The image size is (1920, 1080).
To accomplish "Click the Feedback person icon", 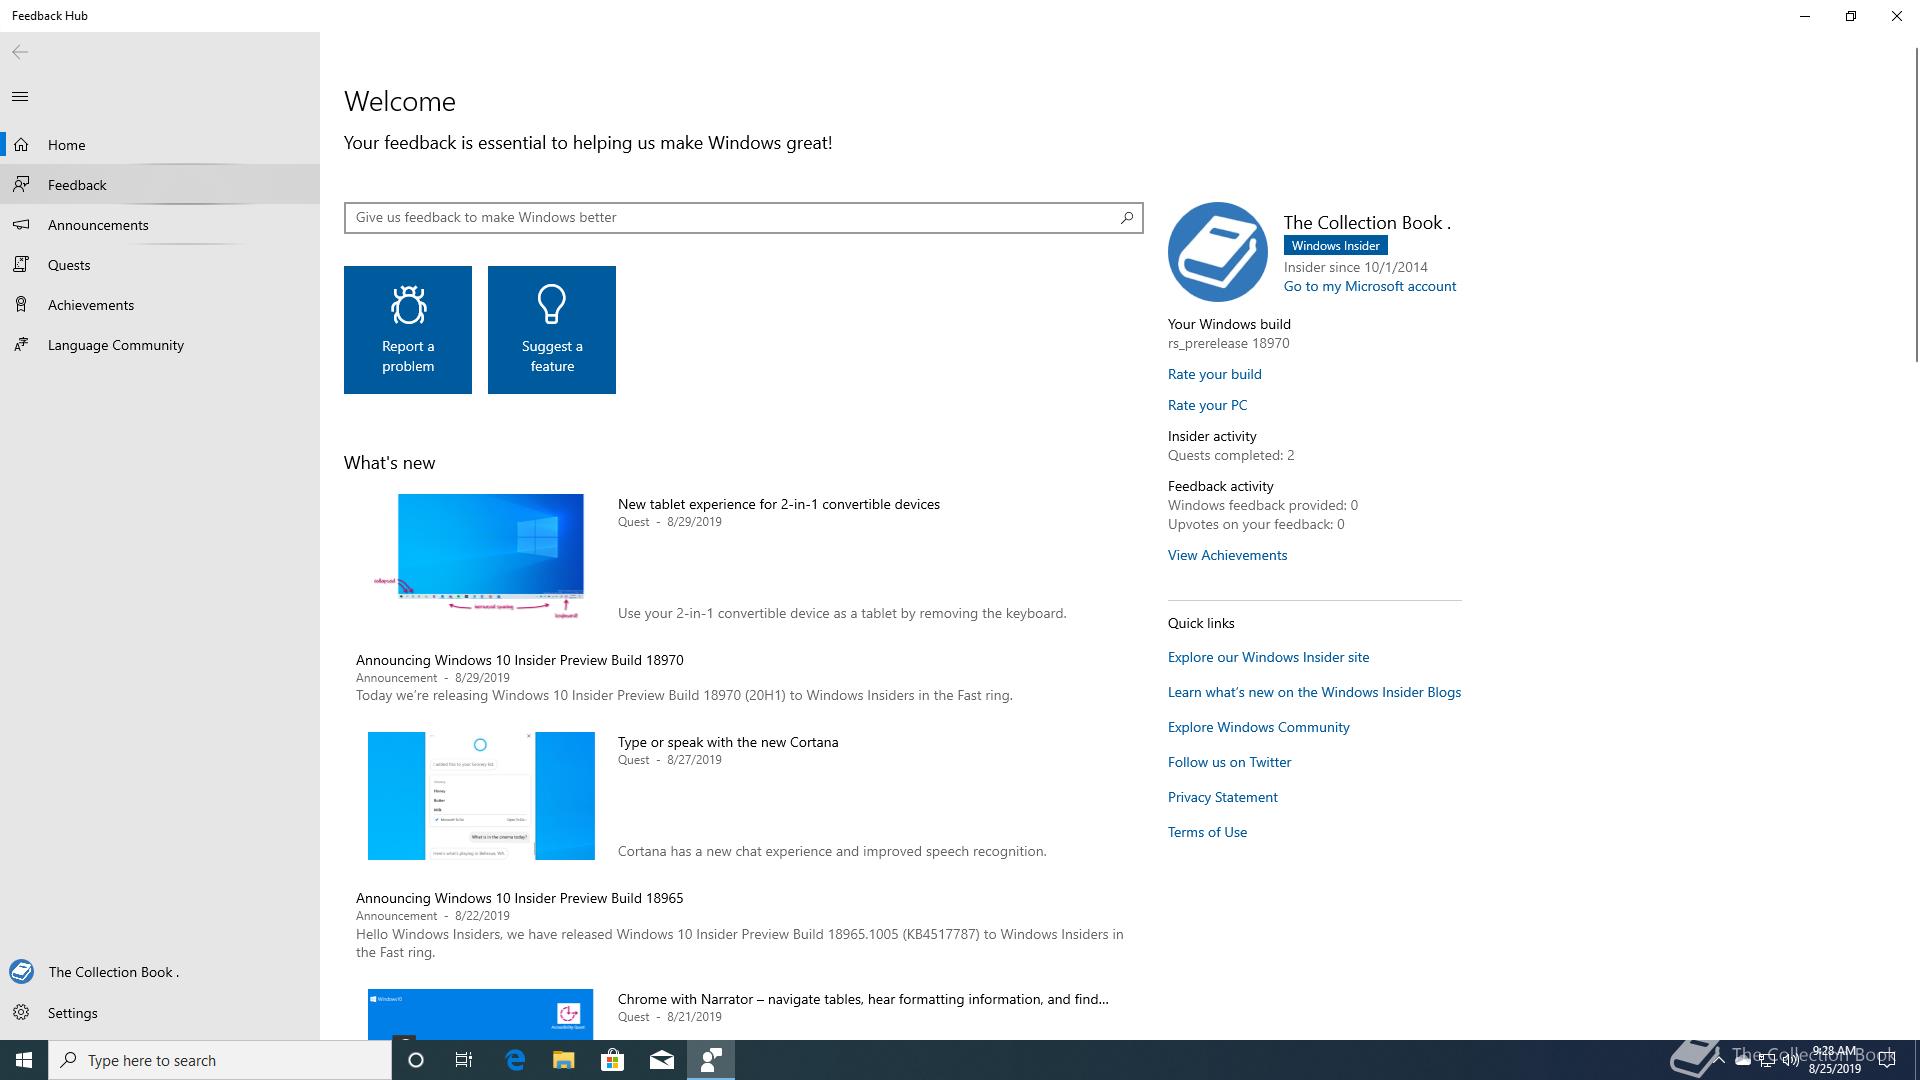I will pos(21,185).
